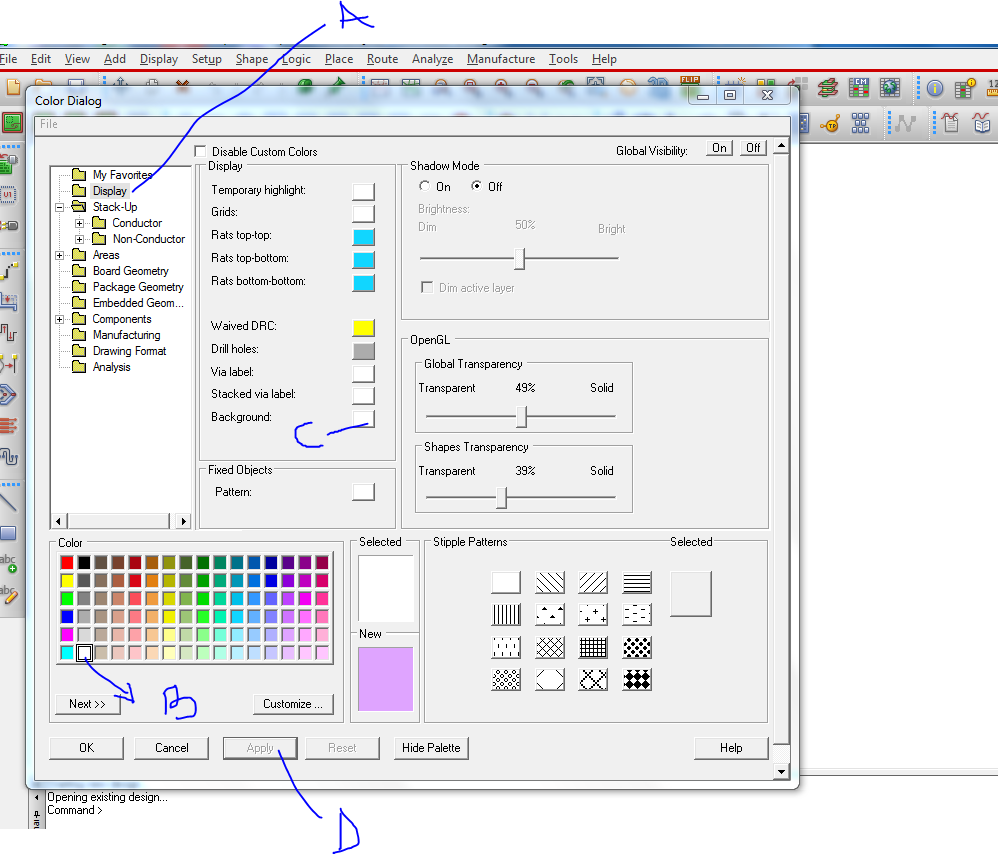
Task: Open the waveform book library icon
Action: tap(981, 122)
